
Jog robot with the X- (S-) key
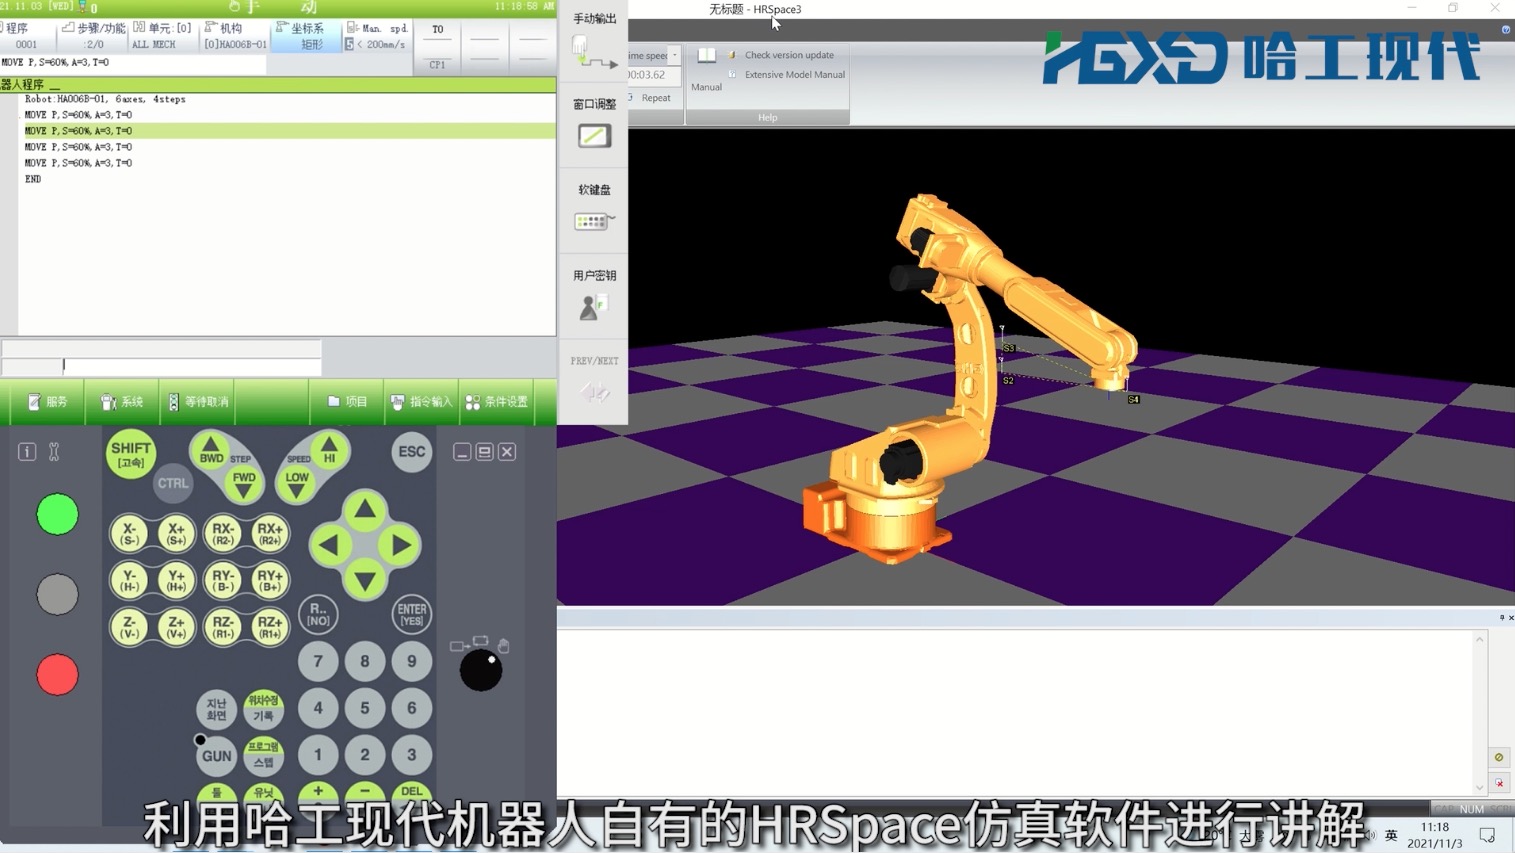(129, 533)
